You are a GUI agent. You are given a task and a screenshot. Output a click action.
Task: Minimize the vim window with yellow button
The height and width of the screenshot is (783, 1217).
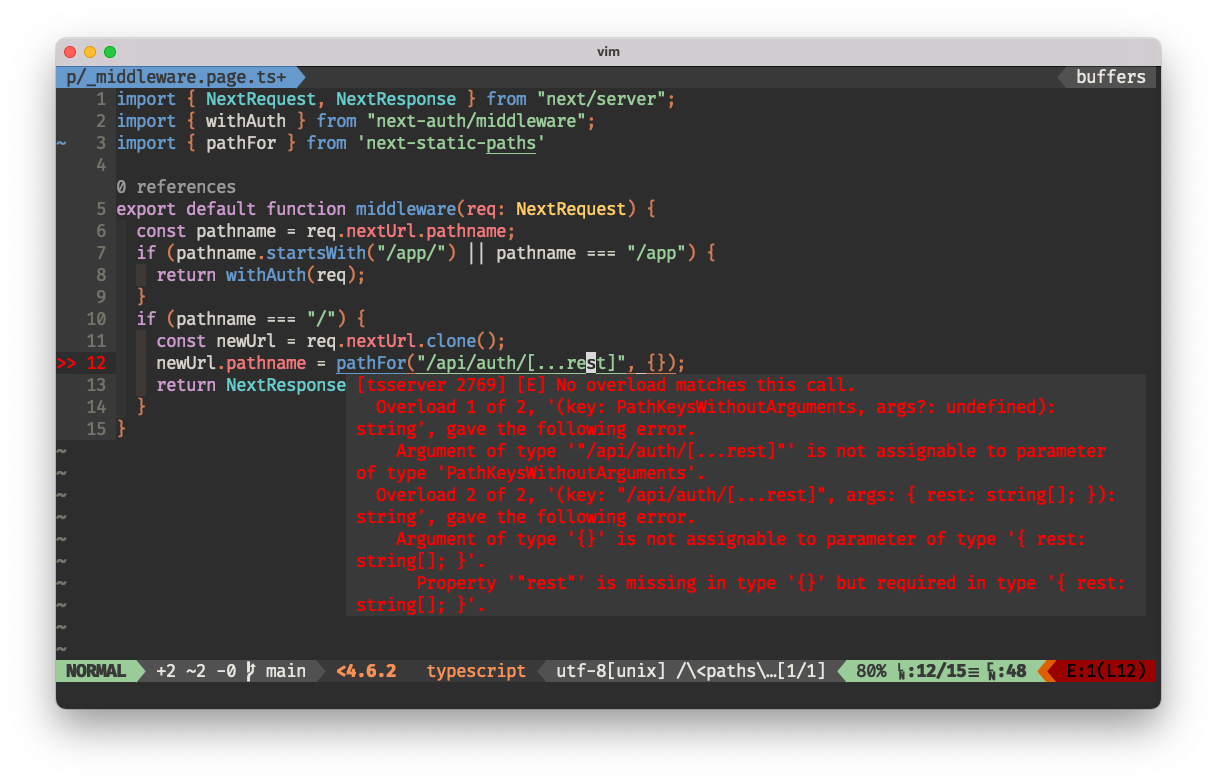coord(90,51)
